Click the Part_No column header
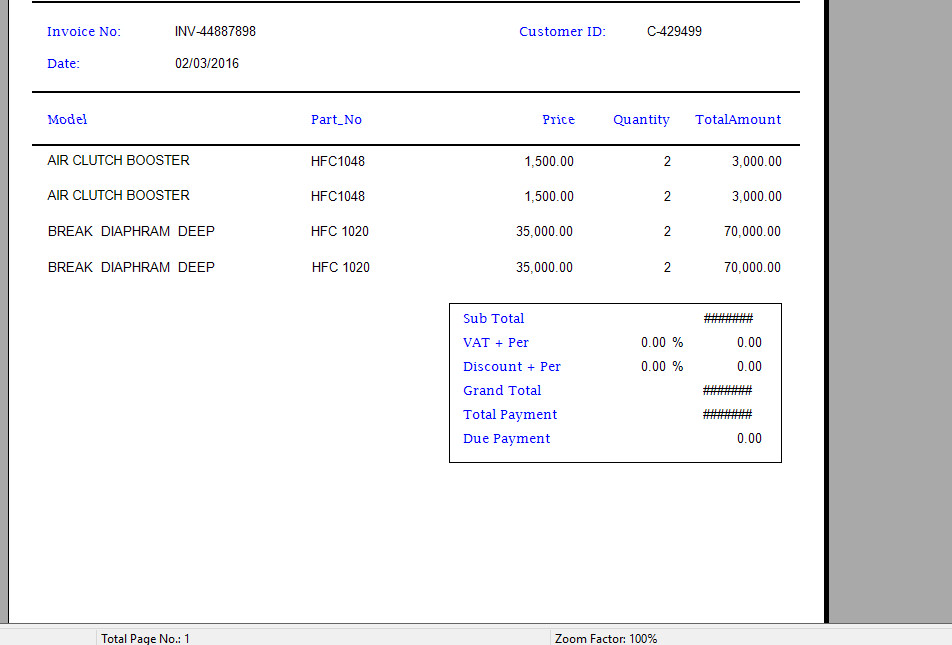The image size is (952, 645). 336,120
